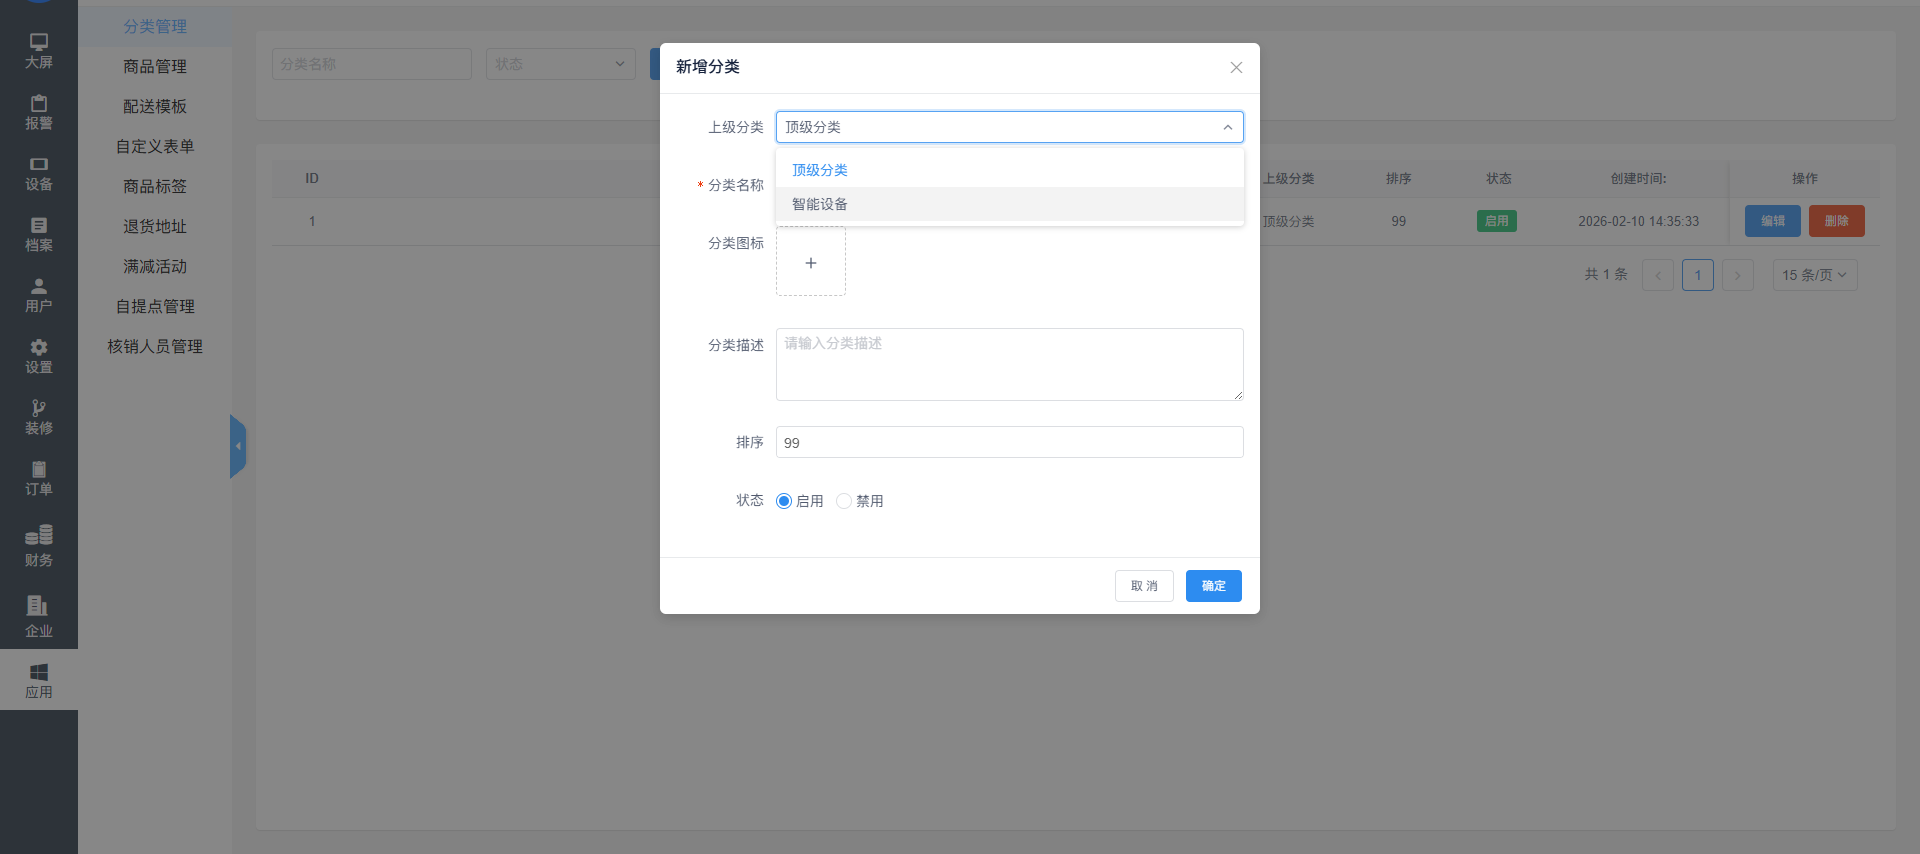
Task: Select page 1 in pagination
Action: point(1698,275)
